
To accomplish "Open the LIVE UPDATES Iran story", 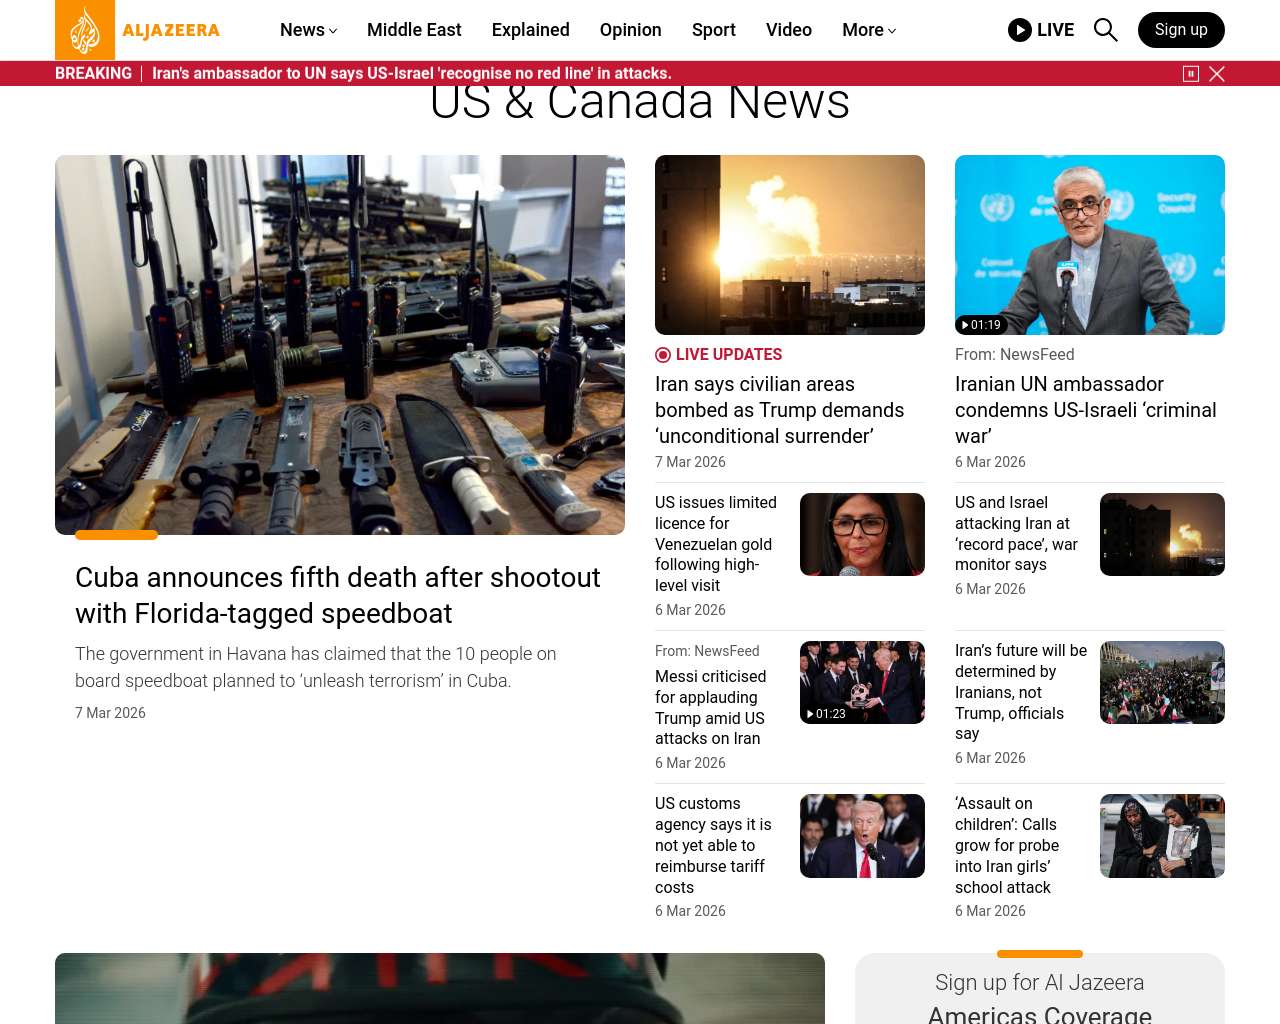I will pos(779,410).
